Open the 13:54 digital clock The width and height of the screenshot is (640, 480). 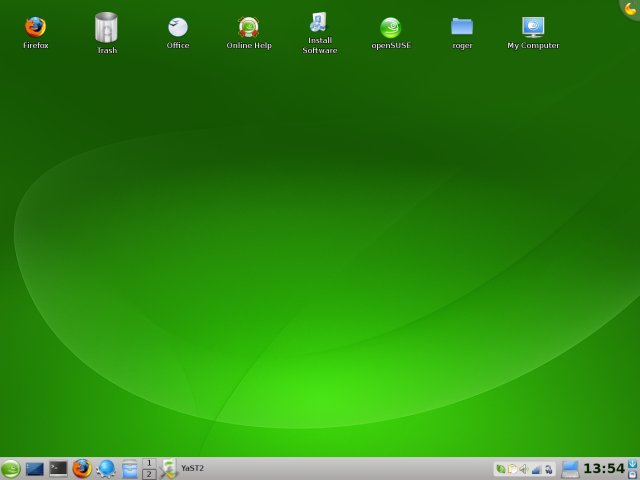point(604,469)
